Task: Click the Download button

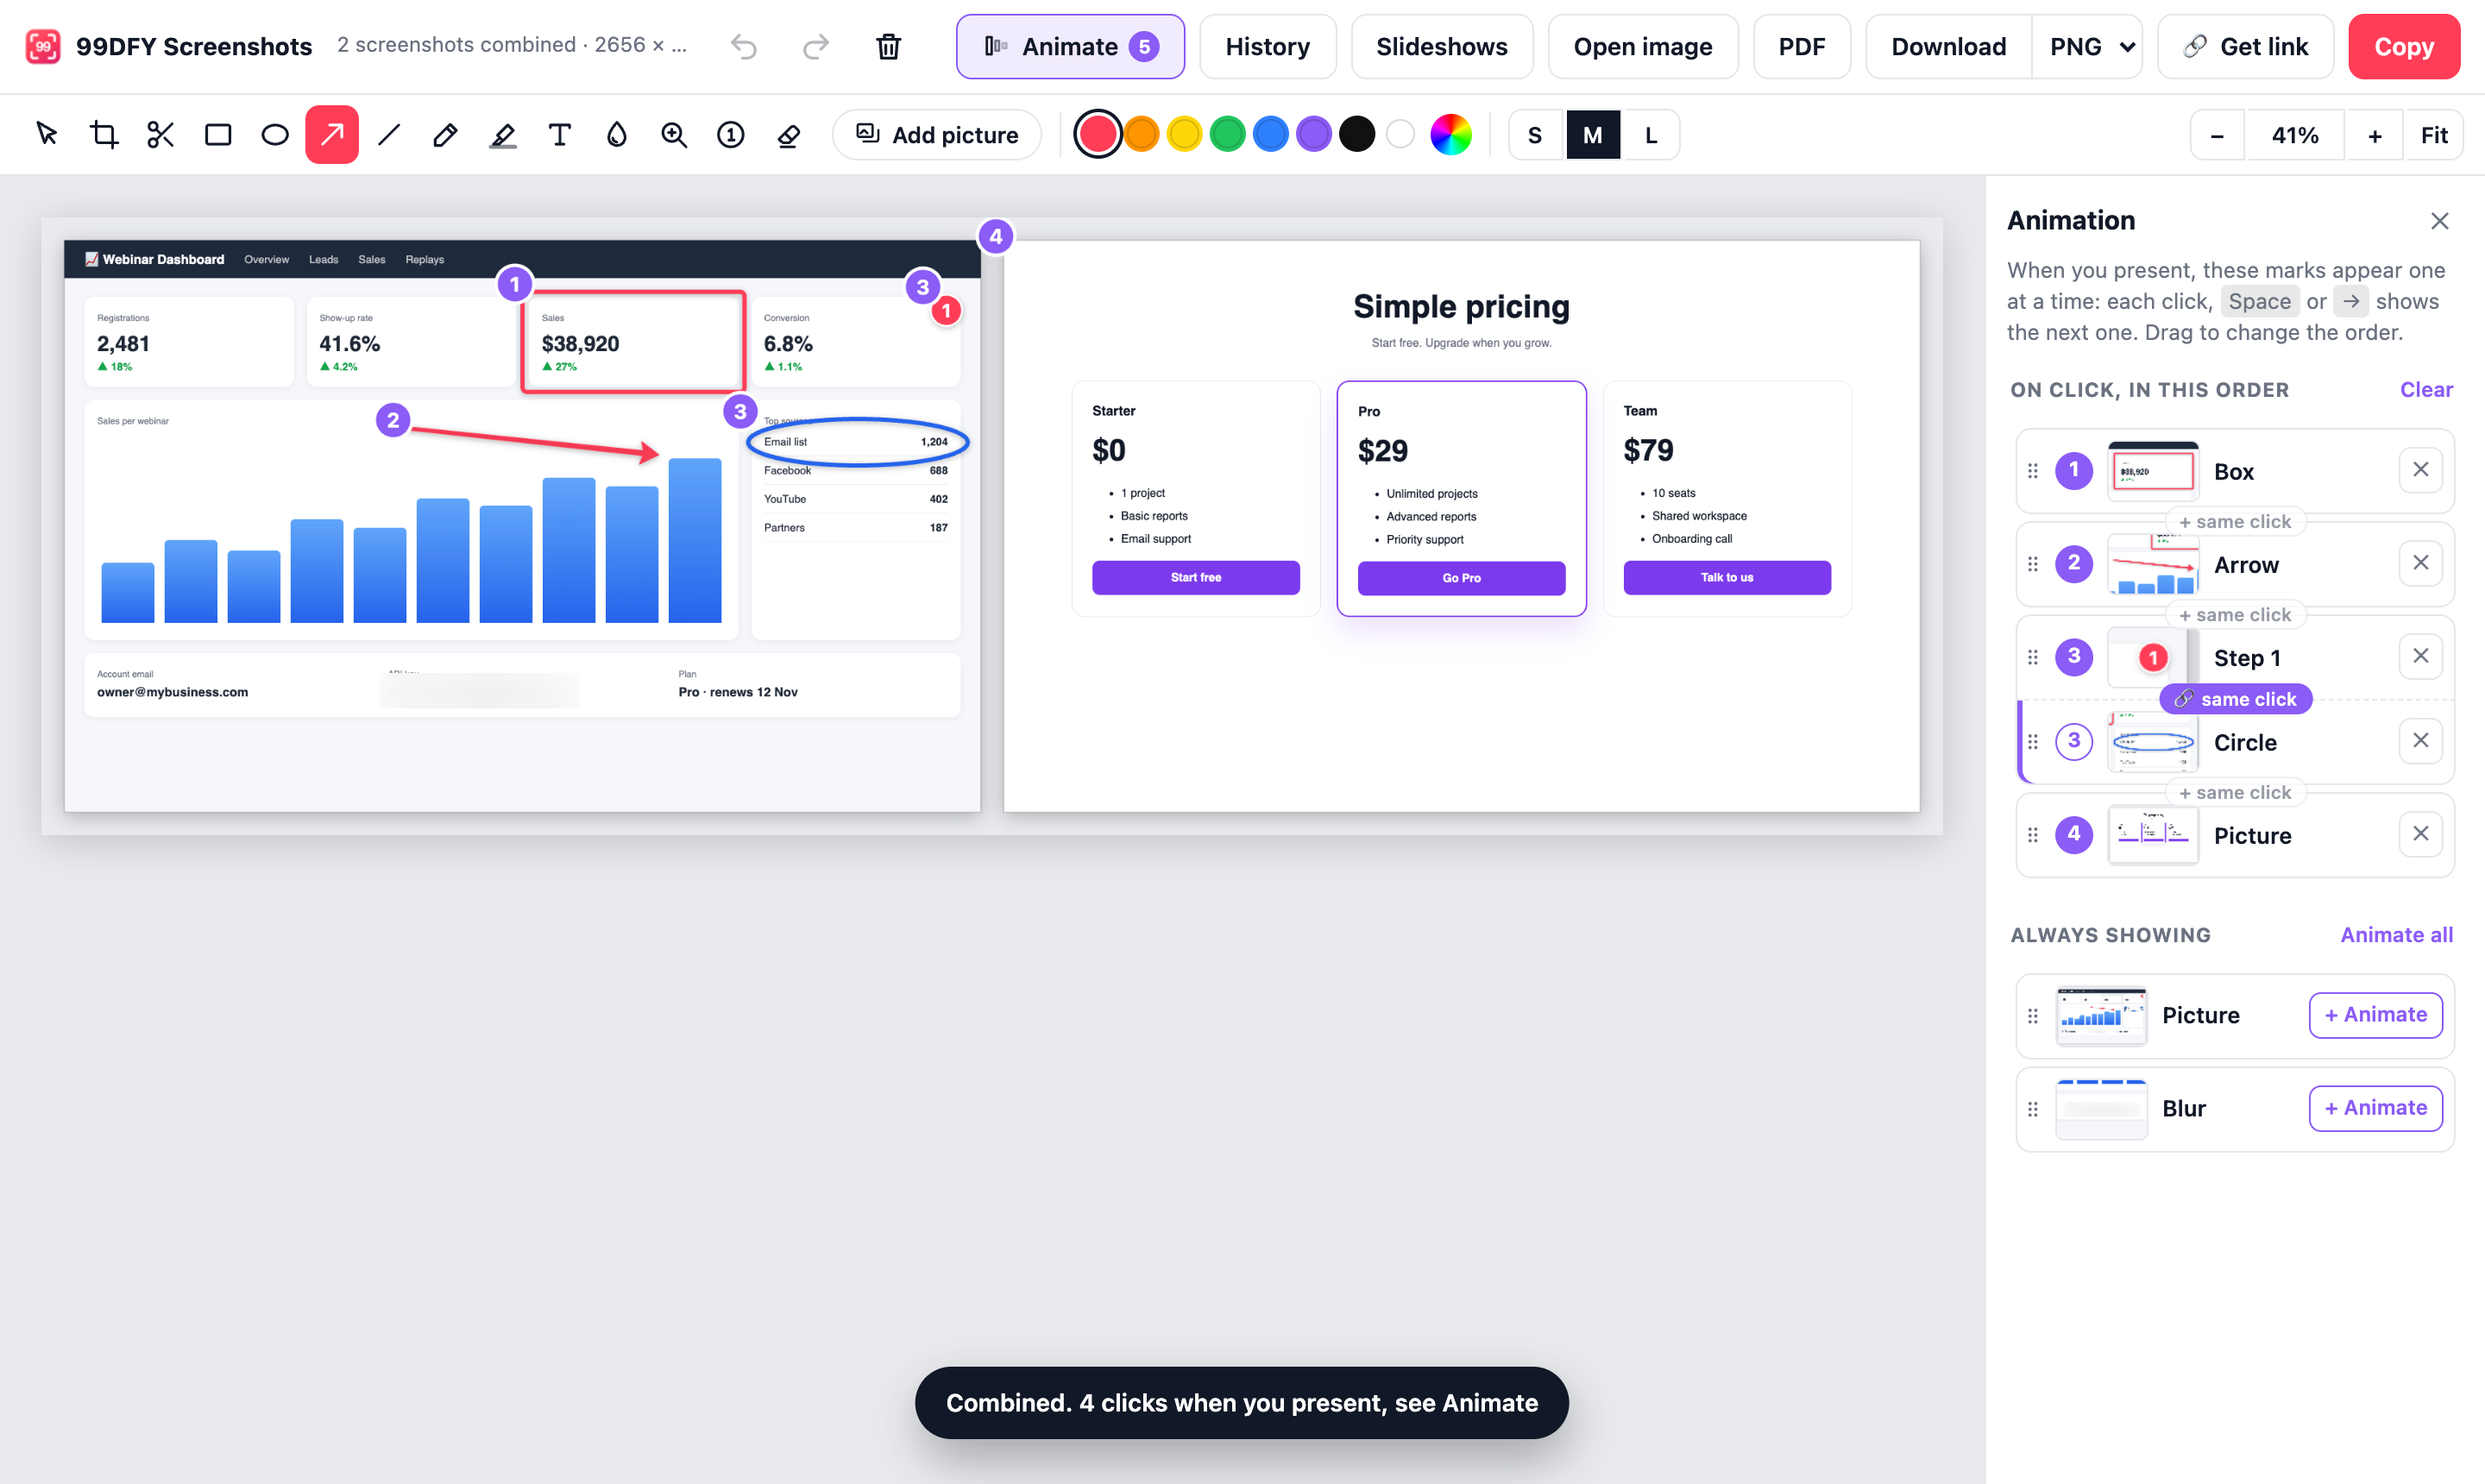Action: pyautogui.click(x=1948, y=46)
